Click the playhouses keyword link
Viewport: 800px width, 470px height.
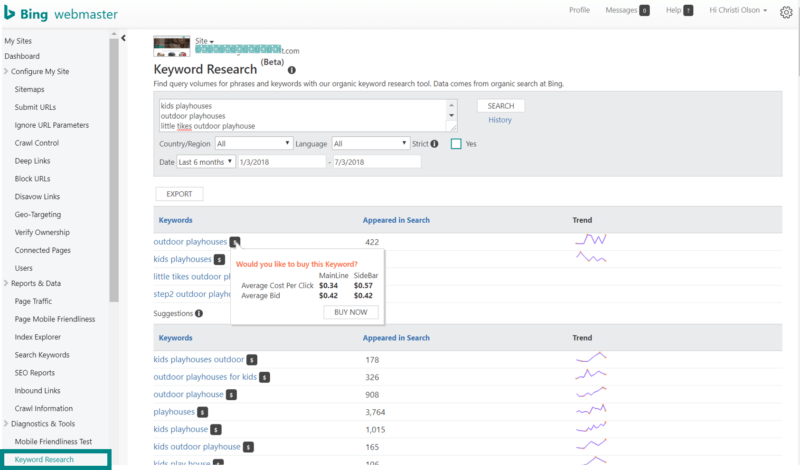coord(174,412)
